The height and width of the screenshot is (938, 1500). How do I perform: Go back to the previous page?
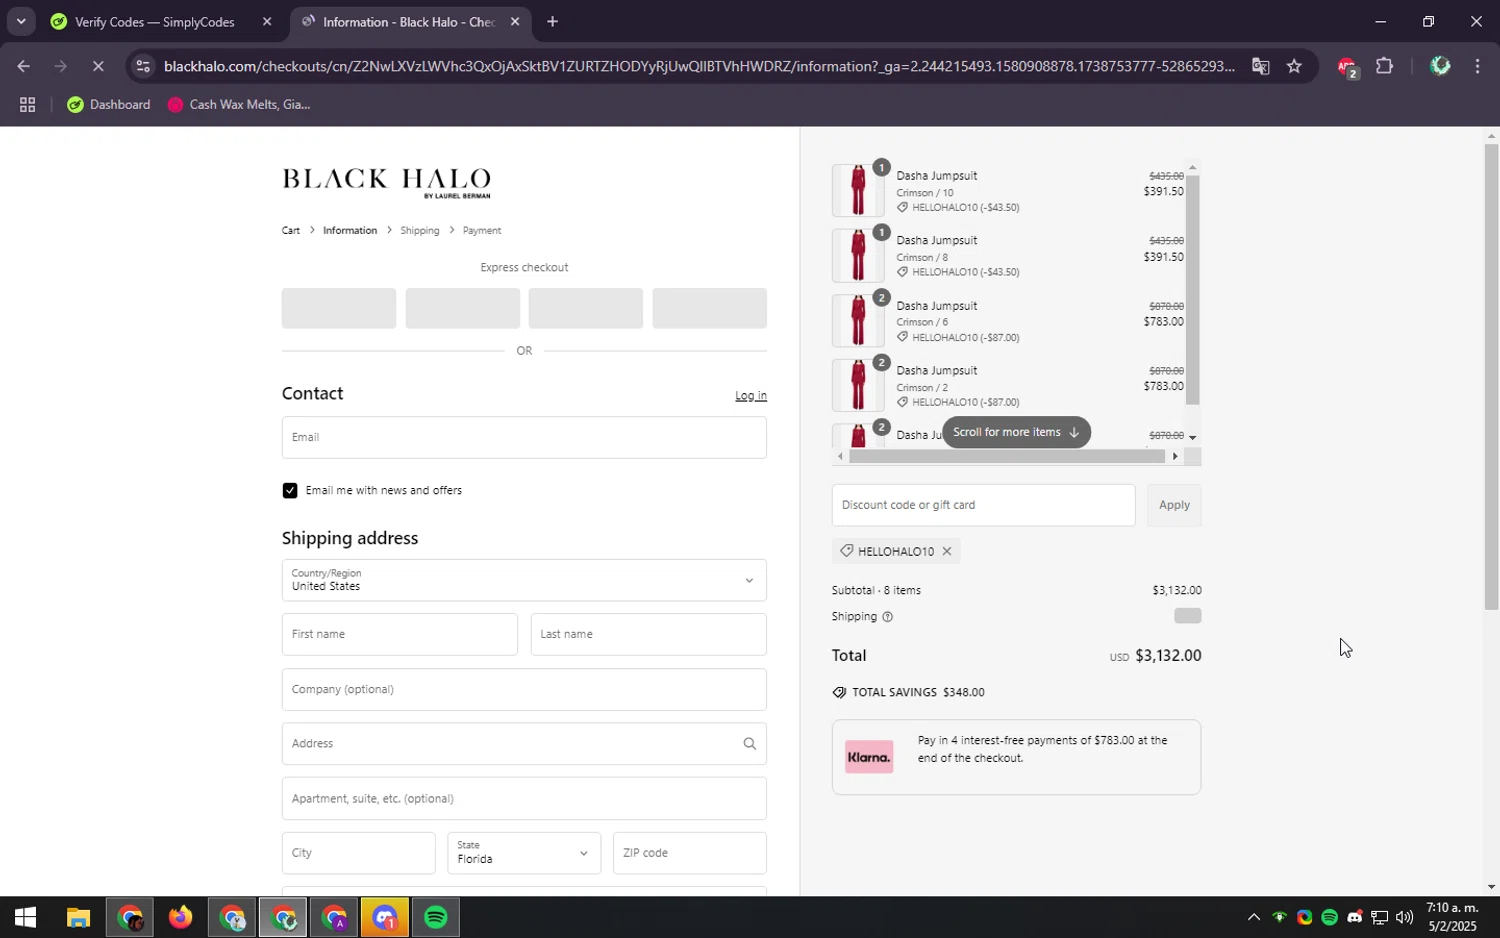tap(22, 66)
